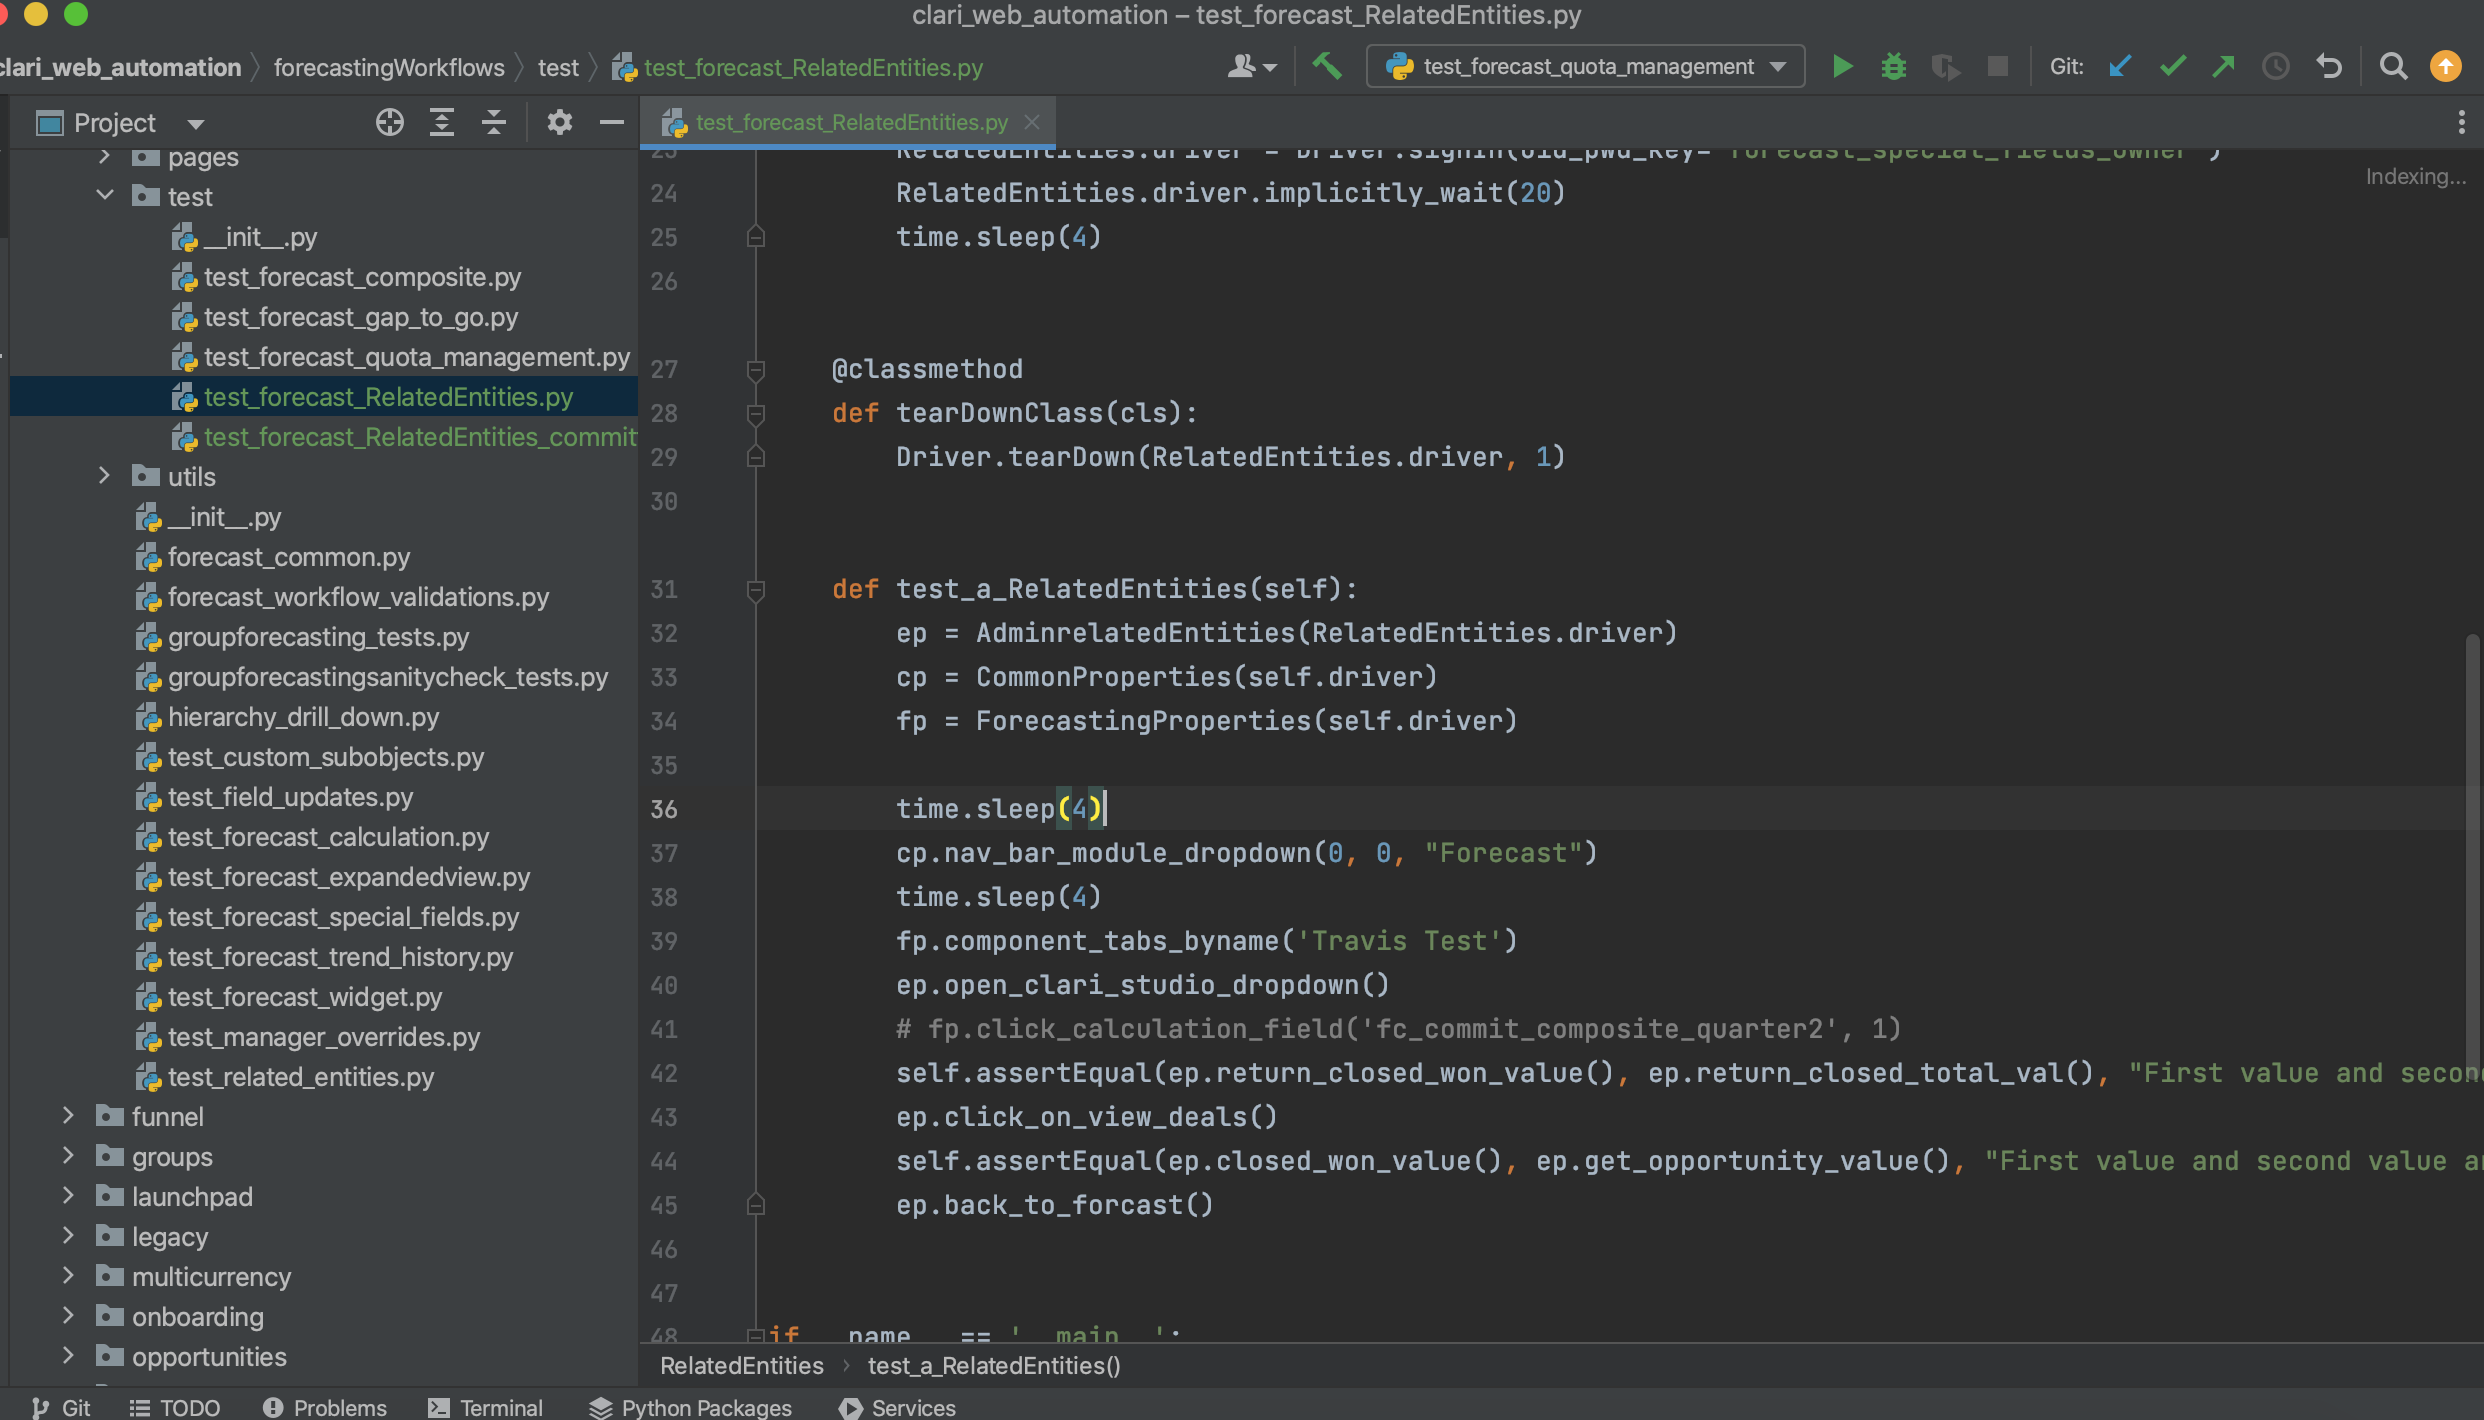Image resolution: width=2484 pixels, height=1420 pixels.
Task: Click the Build hammer icon
Action: pos(1327,67)
